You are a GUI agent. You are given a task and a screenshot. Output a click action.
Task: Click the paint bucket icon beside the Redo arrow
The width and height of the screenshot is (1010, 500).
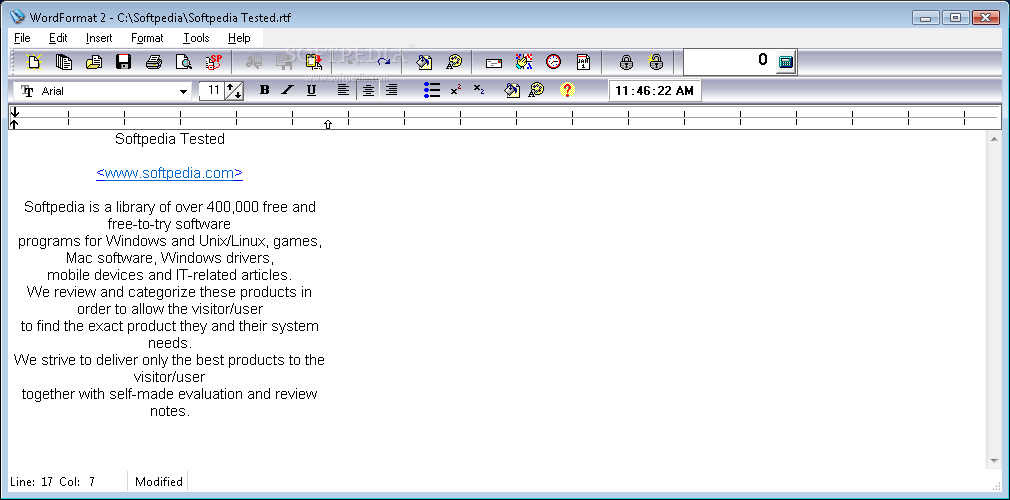click(424, 62)
